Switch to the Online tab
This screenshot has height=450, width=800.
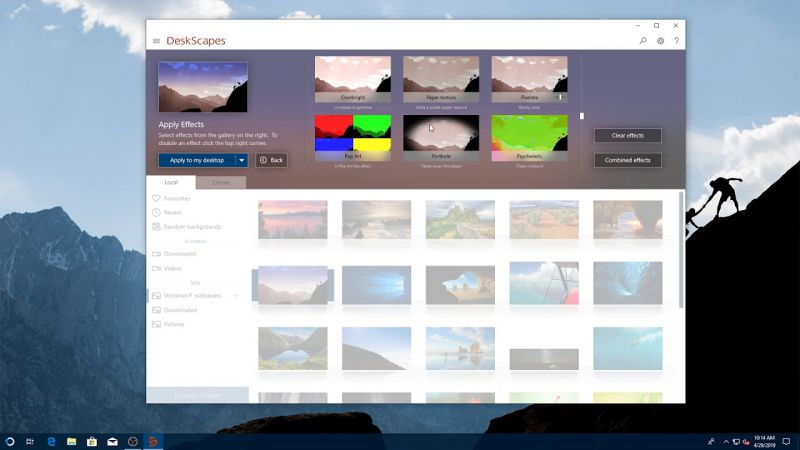point(221,183)
